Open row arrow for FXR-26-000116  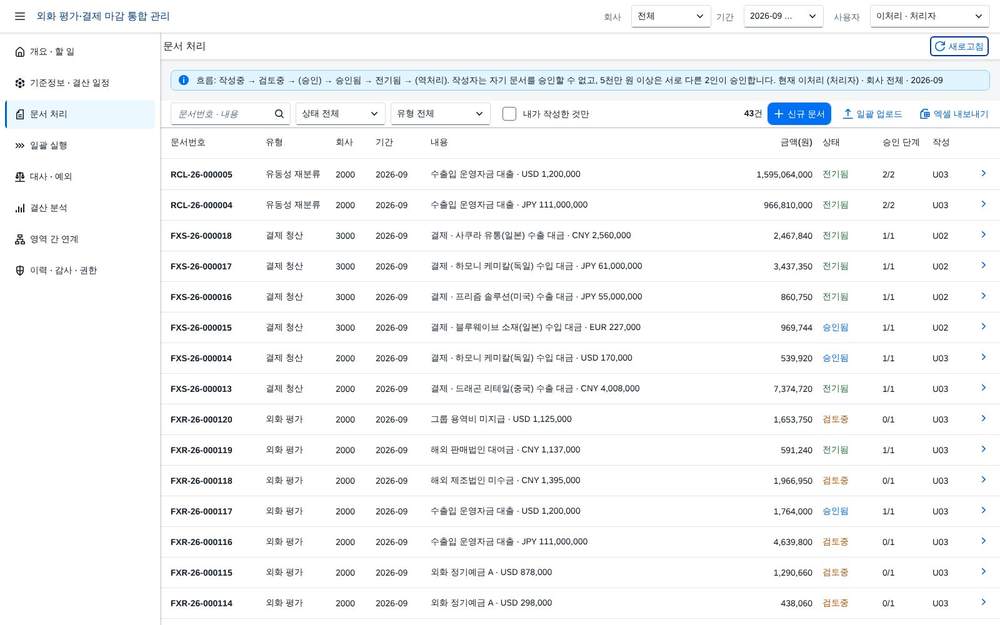pos(983,541)
